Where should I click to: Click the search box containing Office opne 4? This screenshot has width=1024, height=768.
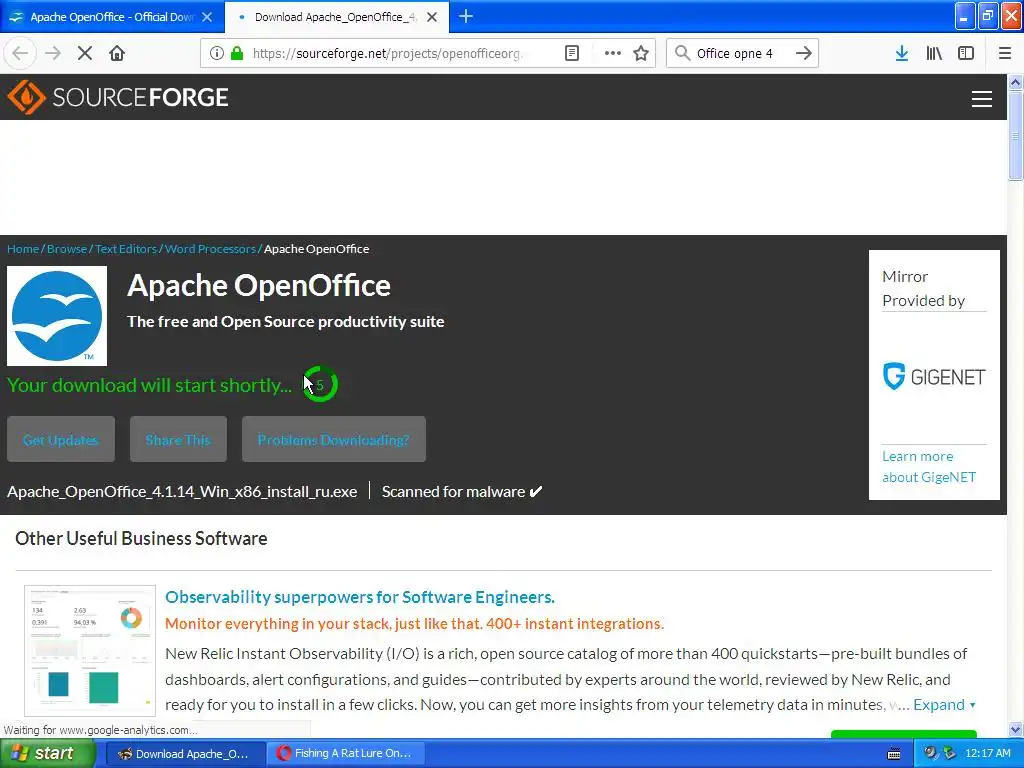coord(741,54)
